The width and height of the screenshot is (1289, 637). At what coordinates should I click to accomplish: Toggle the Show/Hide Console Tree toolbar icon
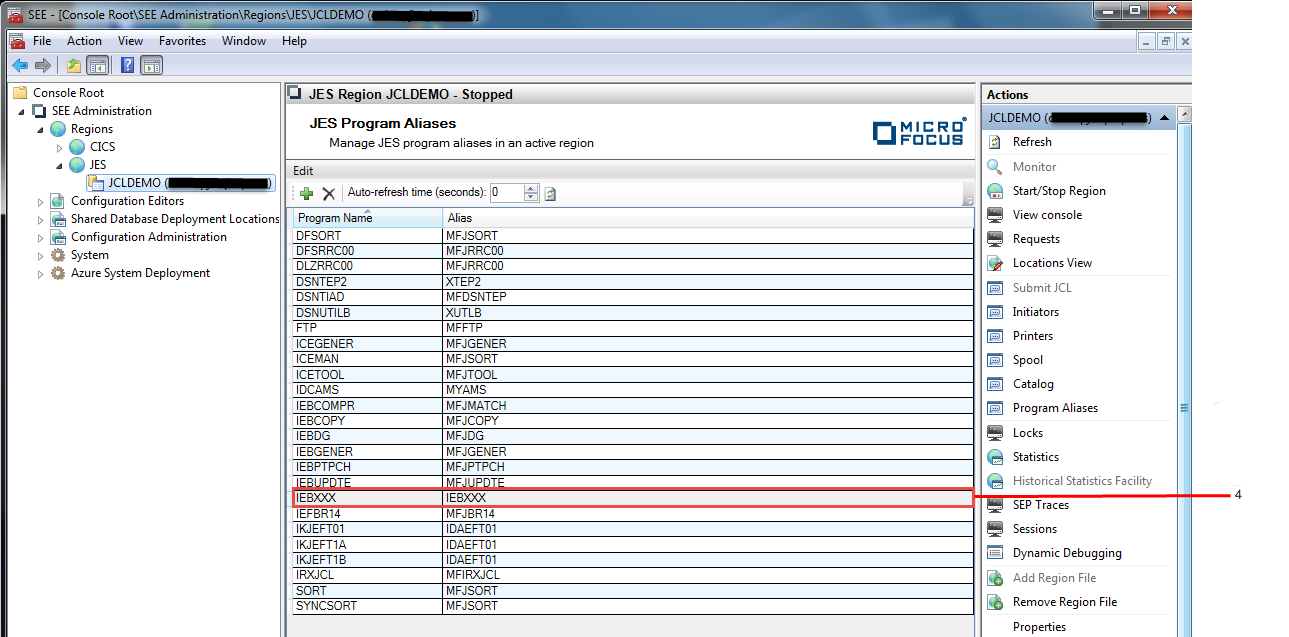[x=98, y=66]
